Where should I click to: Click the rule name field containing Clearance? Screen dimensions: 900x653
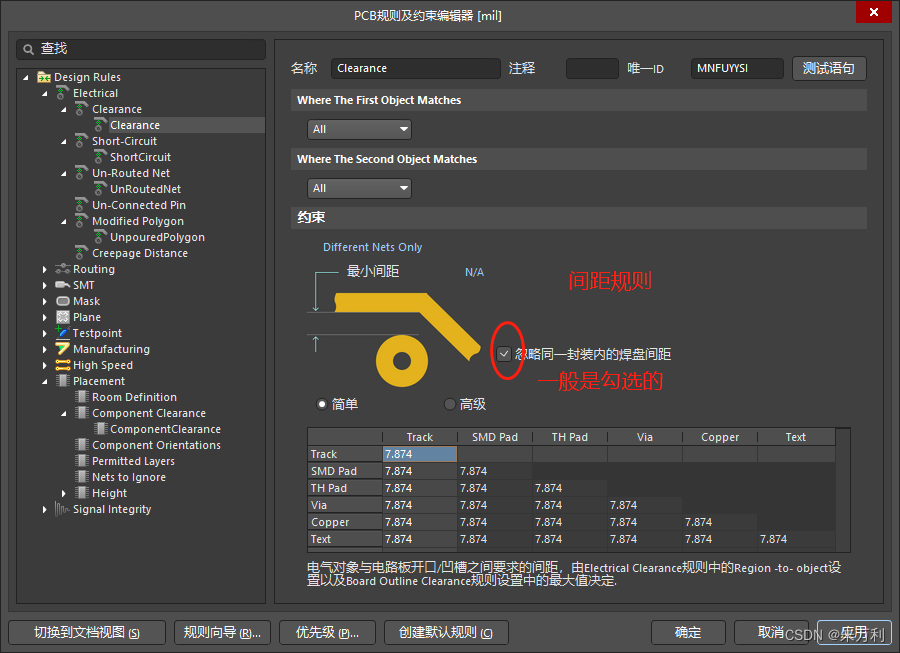click(415, 68)
